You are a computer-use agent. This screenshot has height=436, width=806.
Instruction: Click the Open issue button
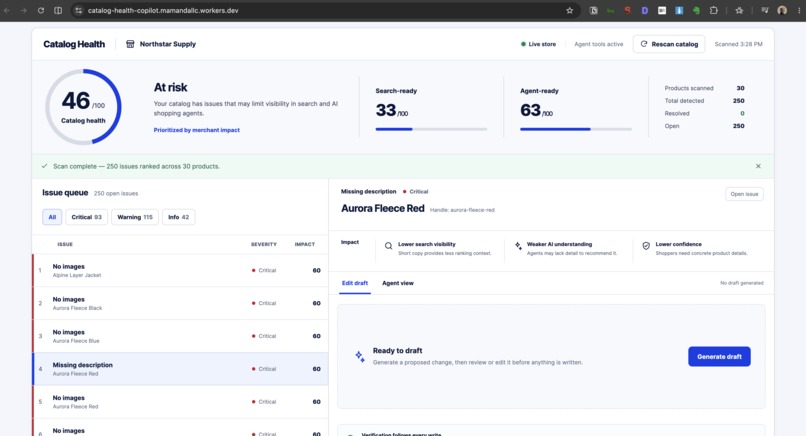744,194
